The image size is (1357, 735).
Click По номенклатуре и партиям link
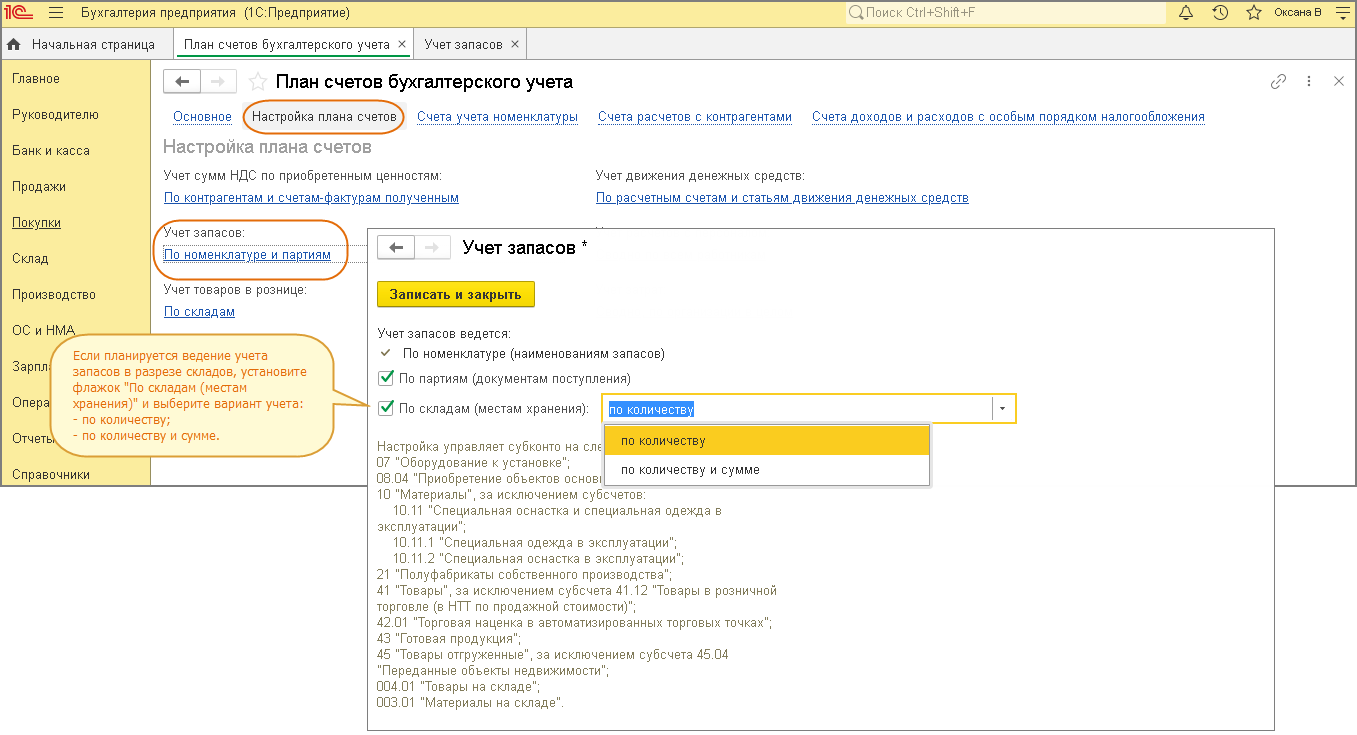247,255
